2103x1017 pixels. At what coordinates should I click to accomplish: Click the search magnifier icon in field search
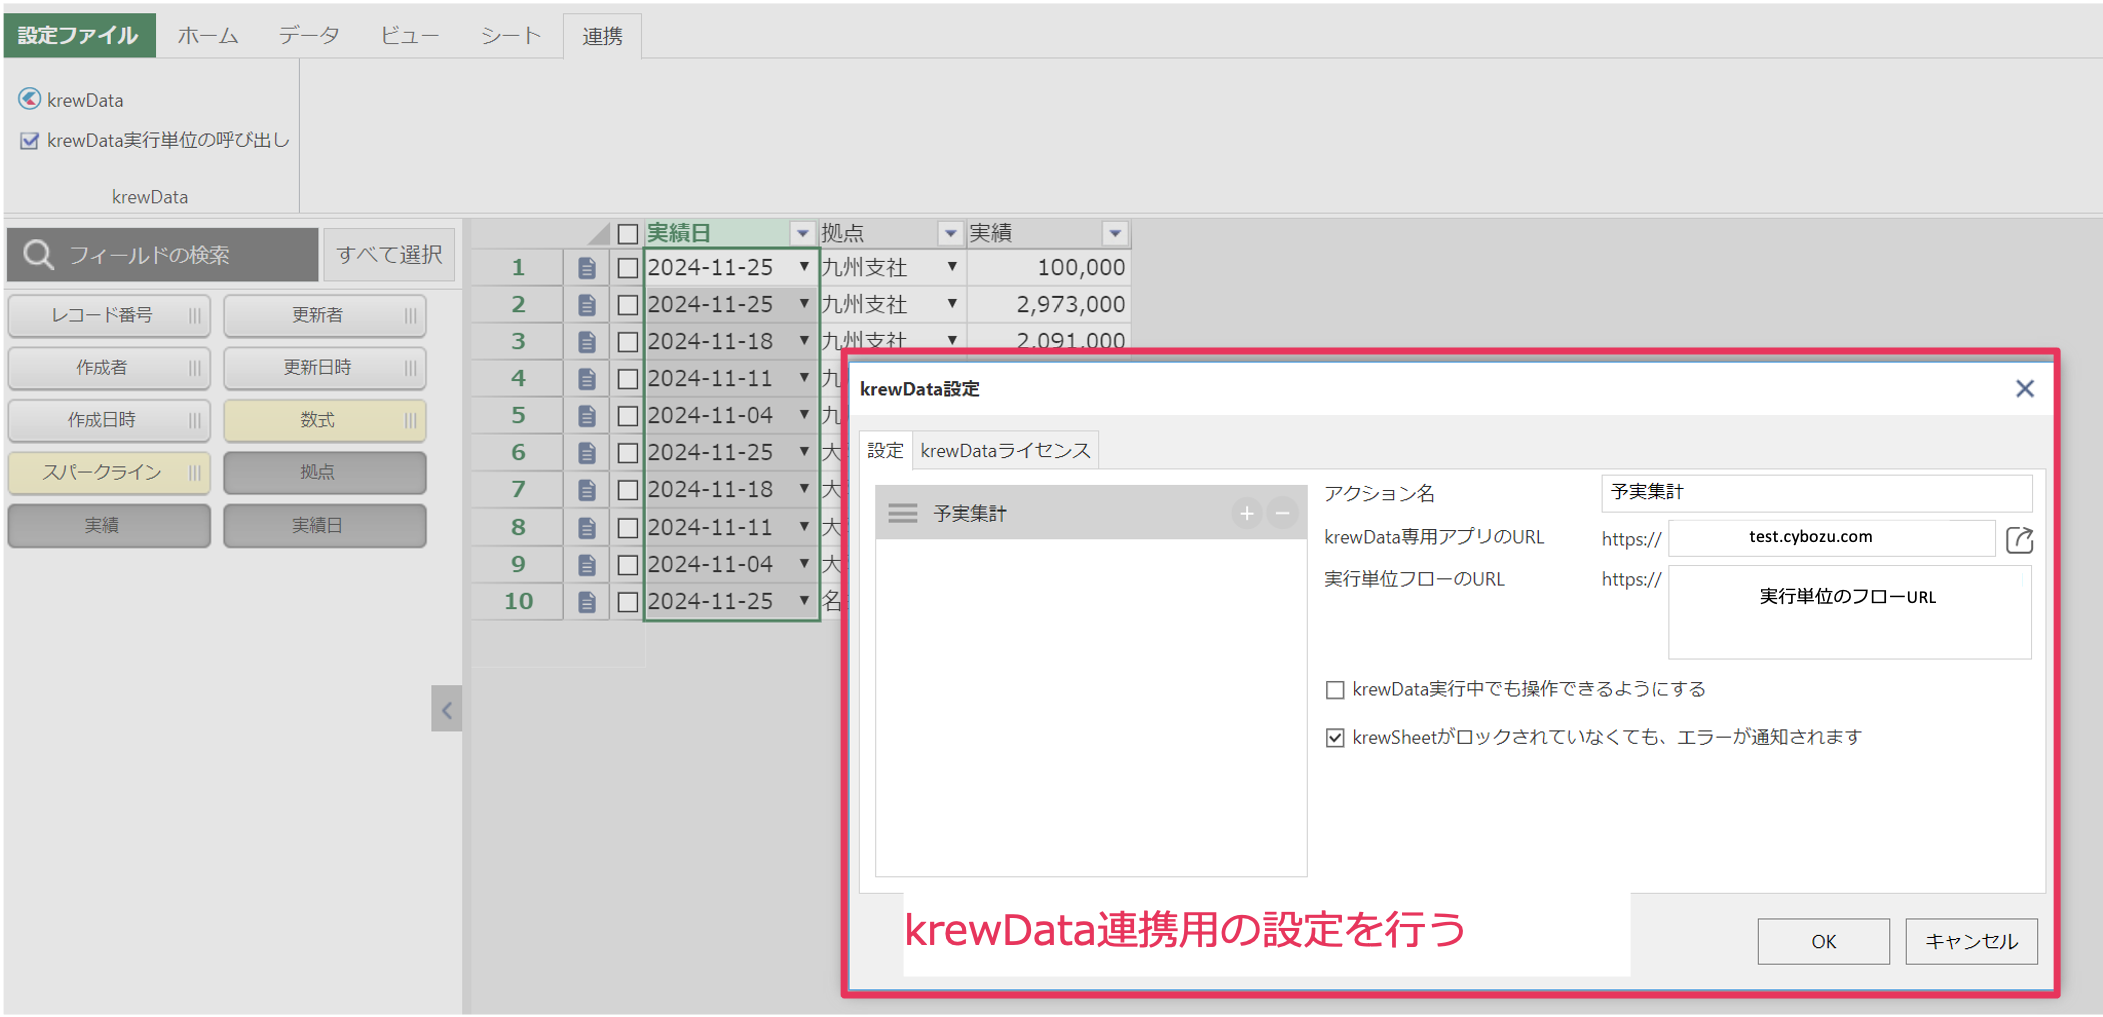click(x=38, y=255)
